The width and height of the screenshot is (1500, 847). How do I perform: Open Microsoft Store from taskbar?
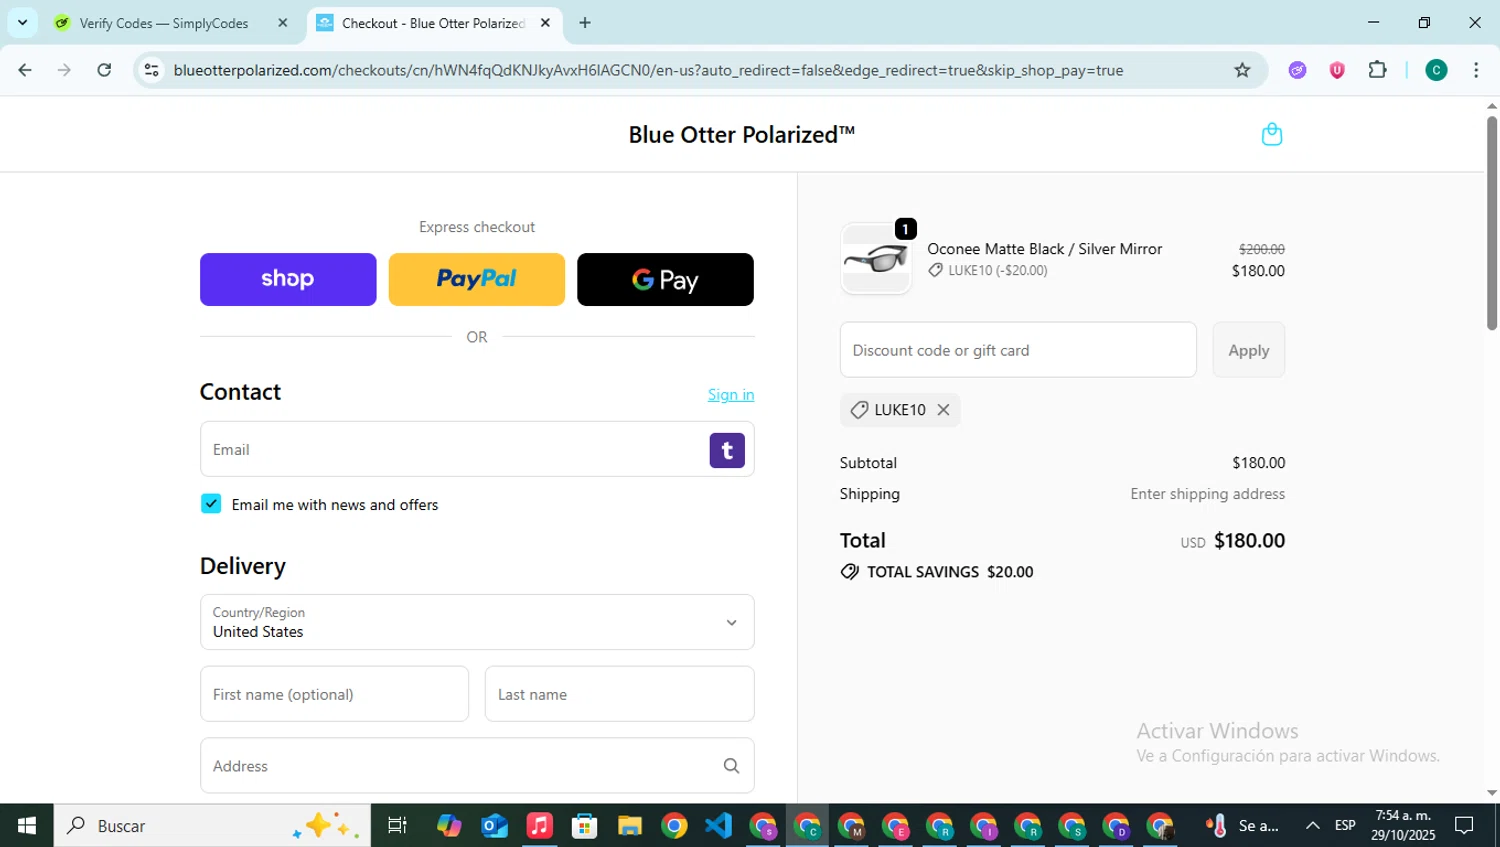(584, 826)
